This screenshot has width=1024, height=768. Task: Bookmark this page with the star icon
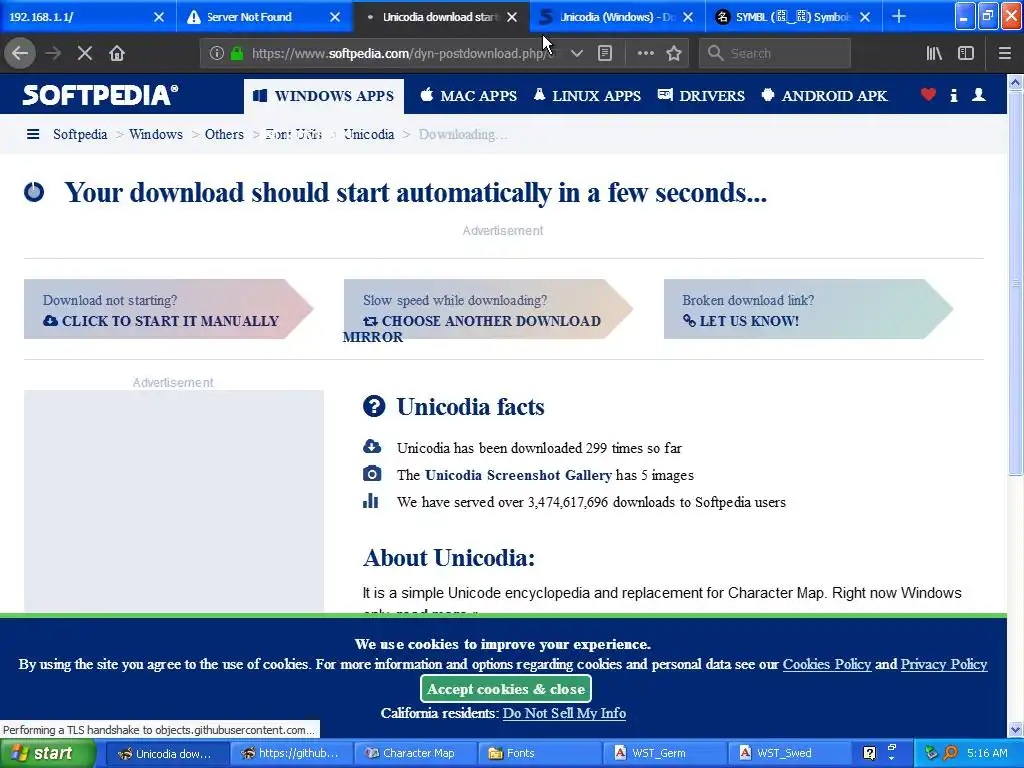(674, 53)
